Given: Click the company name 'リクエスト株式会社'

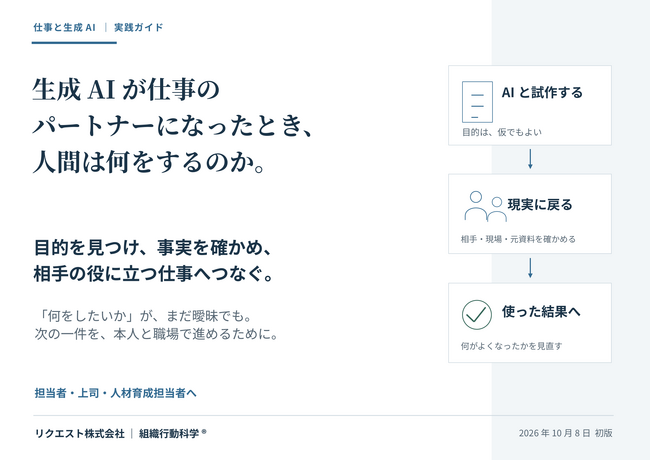Looking at the screenshot, I should click(80, 433).
